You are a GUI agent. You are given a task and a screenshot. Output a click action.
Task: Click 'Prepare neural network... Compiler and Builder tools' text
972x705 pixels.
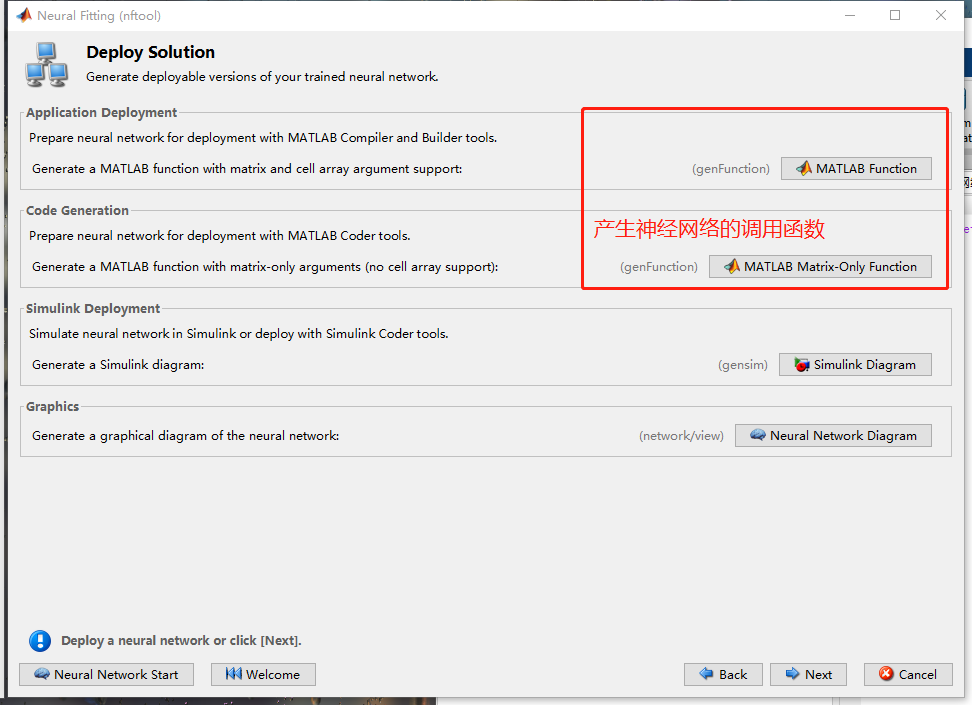point(263,138)
